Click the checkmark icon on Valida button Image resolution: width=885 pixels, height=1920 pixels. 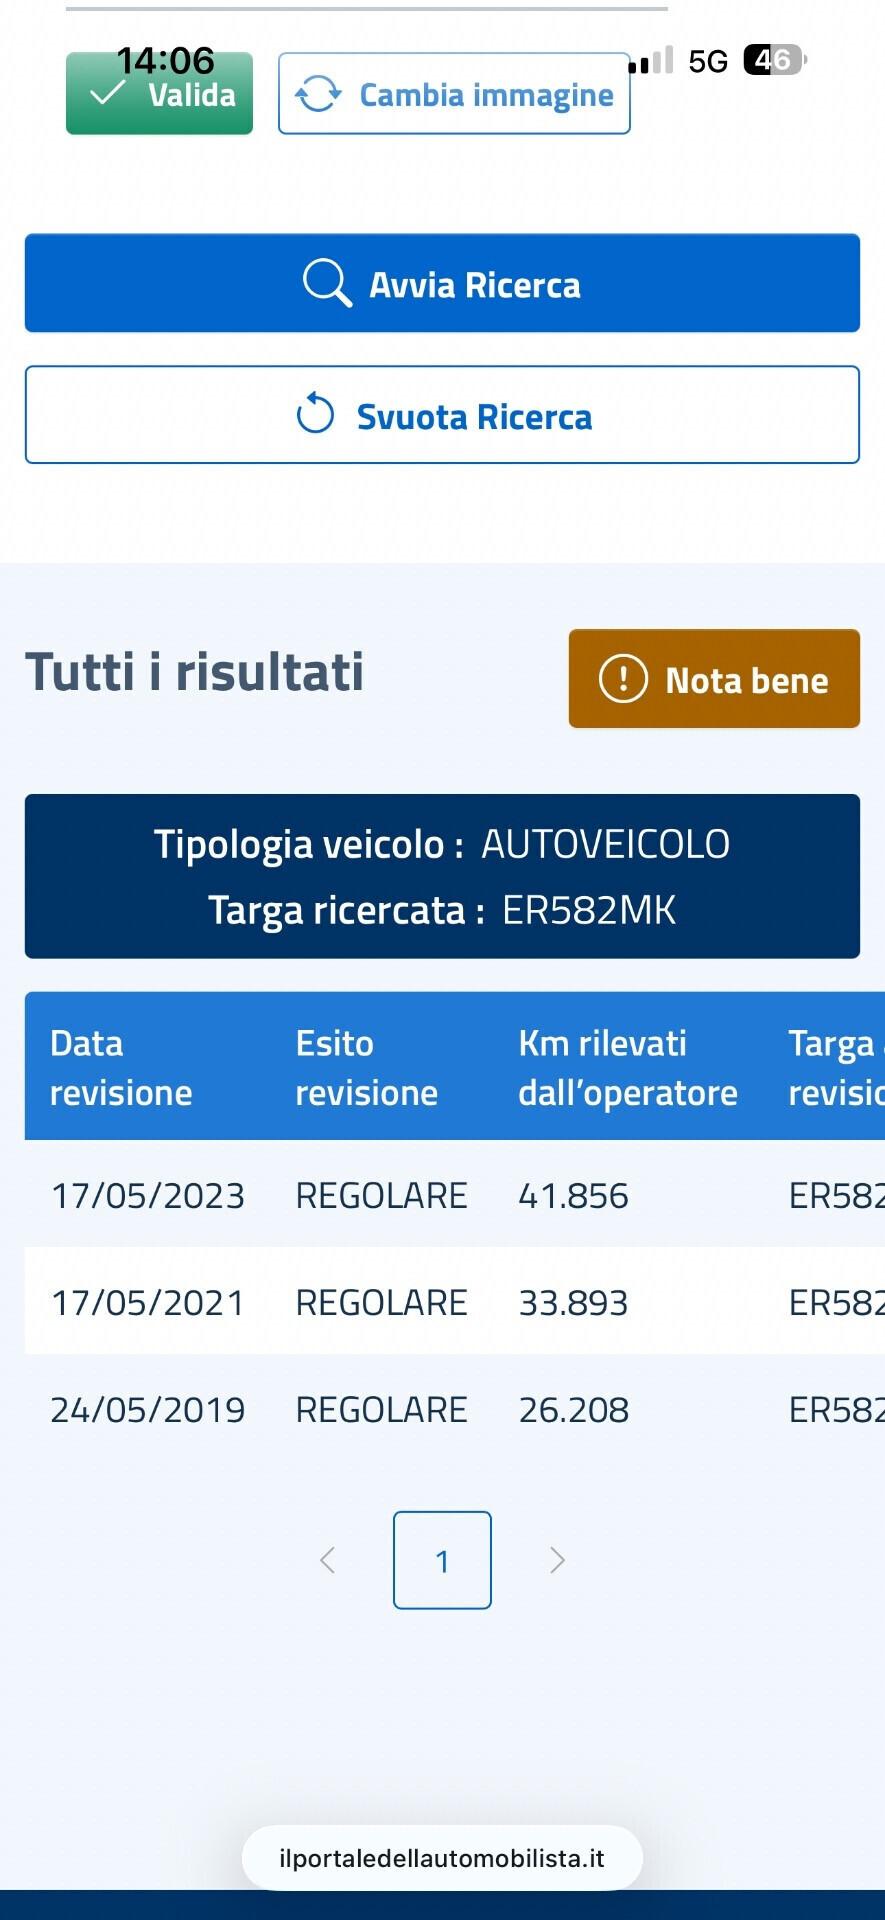pyautogui.click(x=104, y=93)
